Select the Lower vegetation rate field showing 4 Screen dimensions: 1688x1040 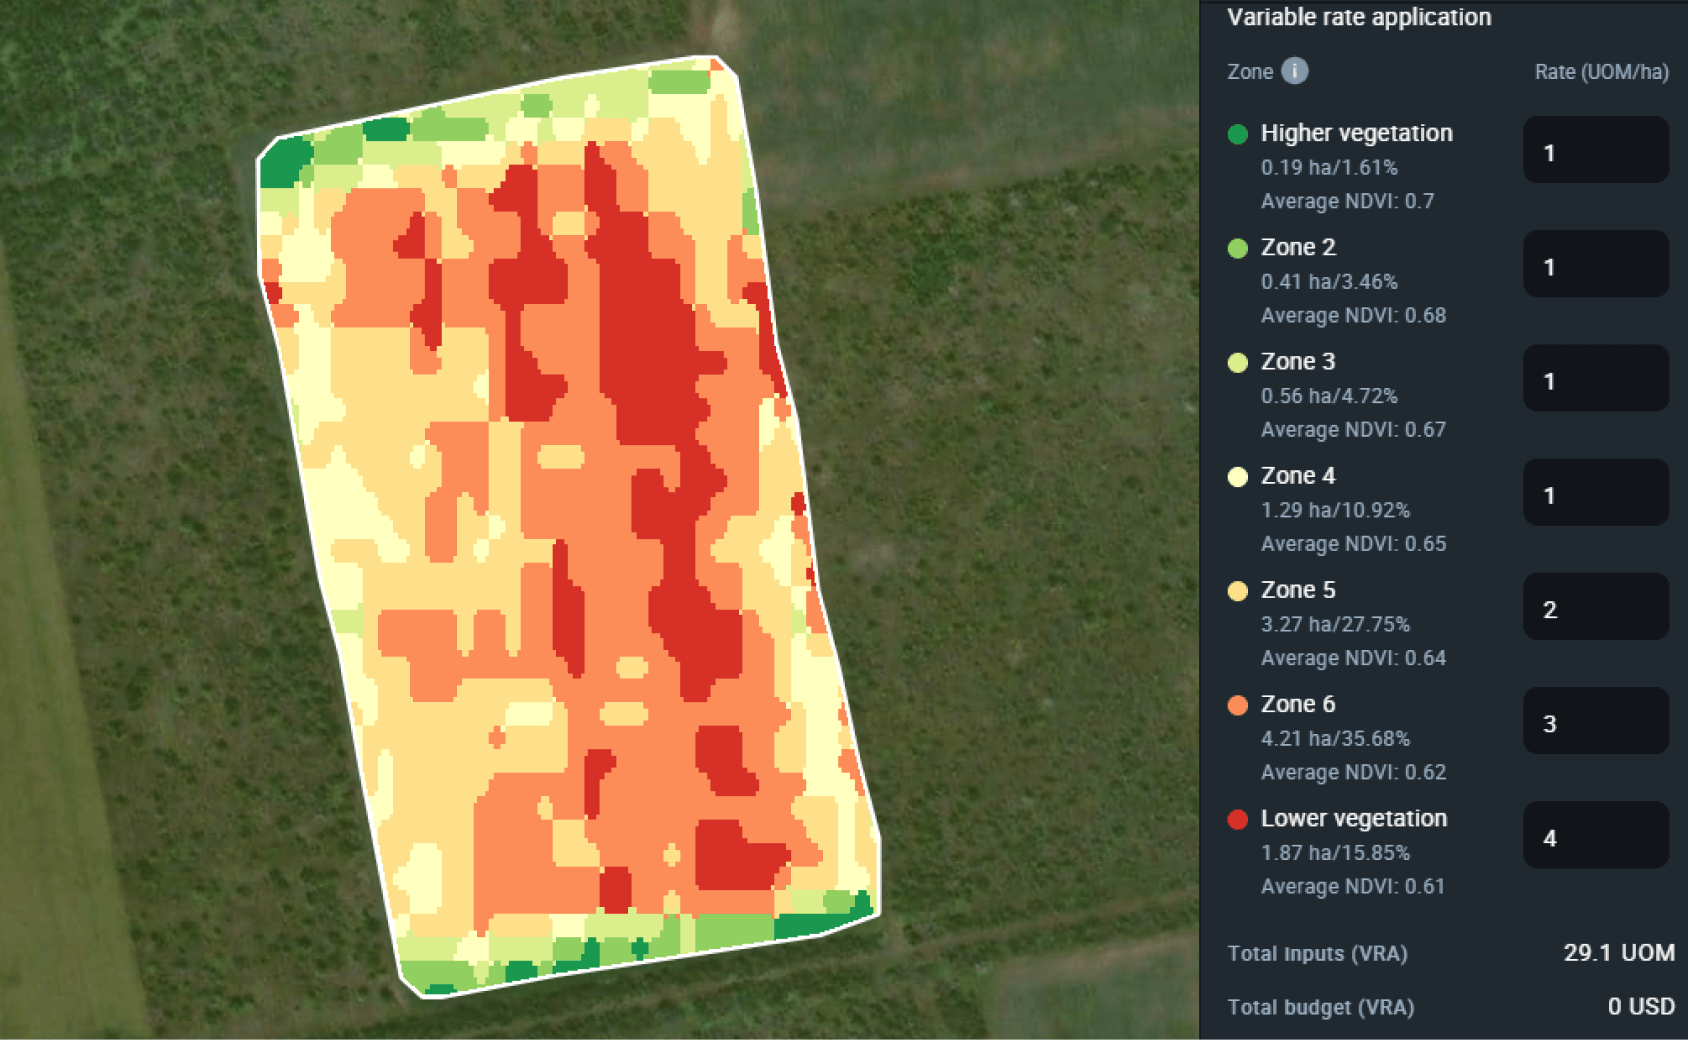coord(1595,836)
